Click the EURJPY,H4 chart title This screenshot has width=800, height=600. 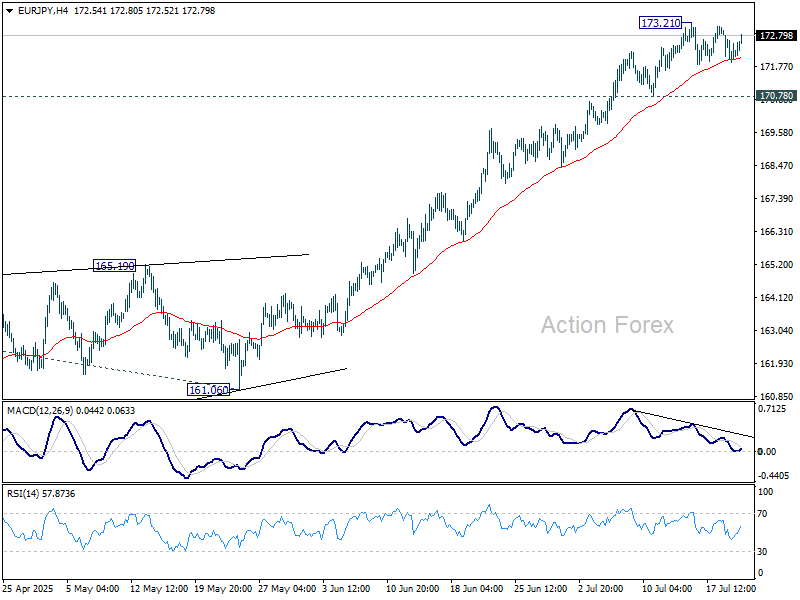point(34,10)
